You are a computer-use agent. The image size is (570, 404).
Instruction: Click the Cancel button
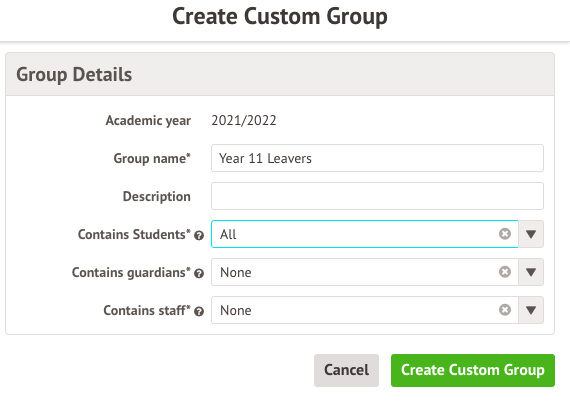click(346, 370)
